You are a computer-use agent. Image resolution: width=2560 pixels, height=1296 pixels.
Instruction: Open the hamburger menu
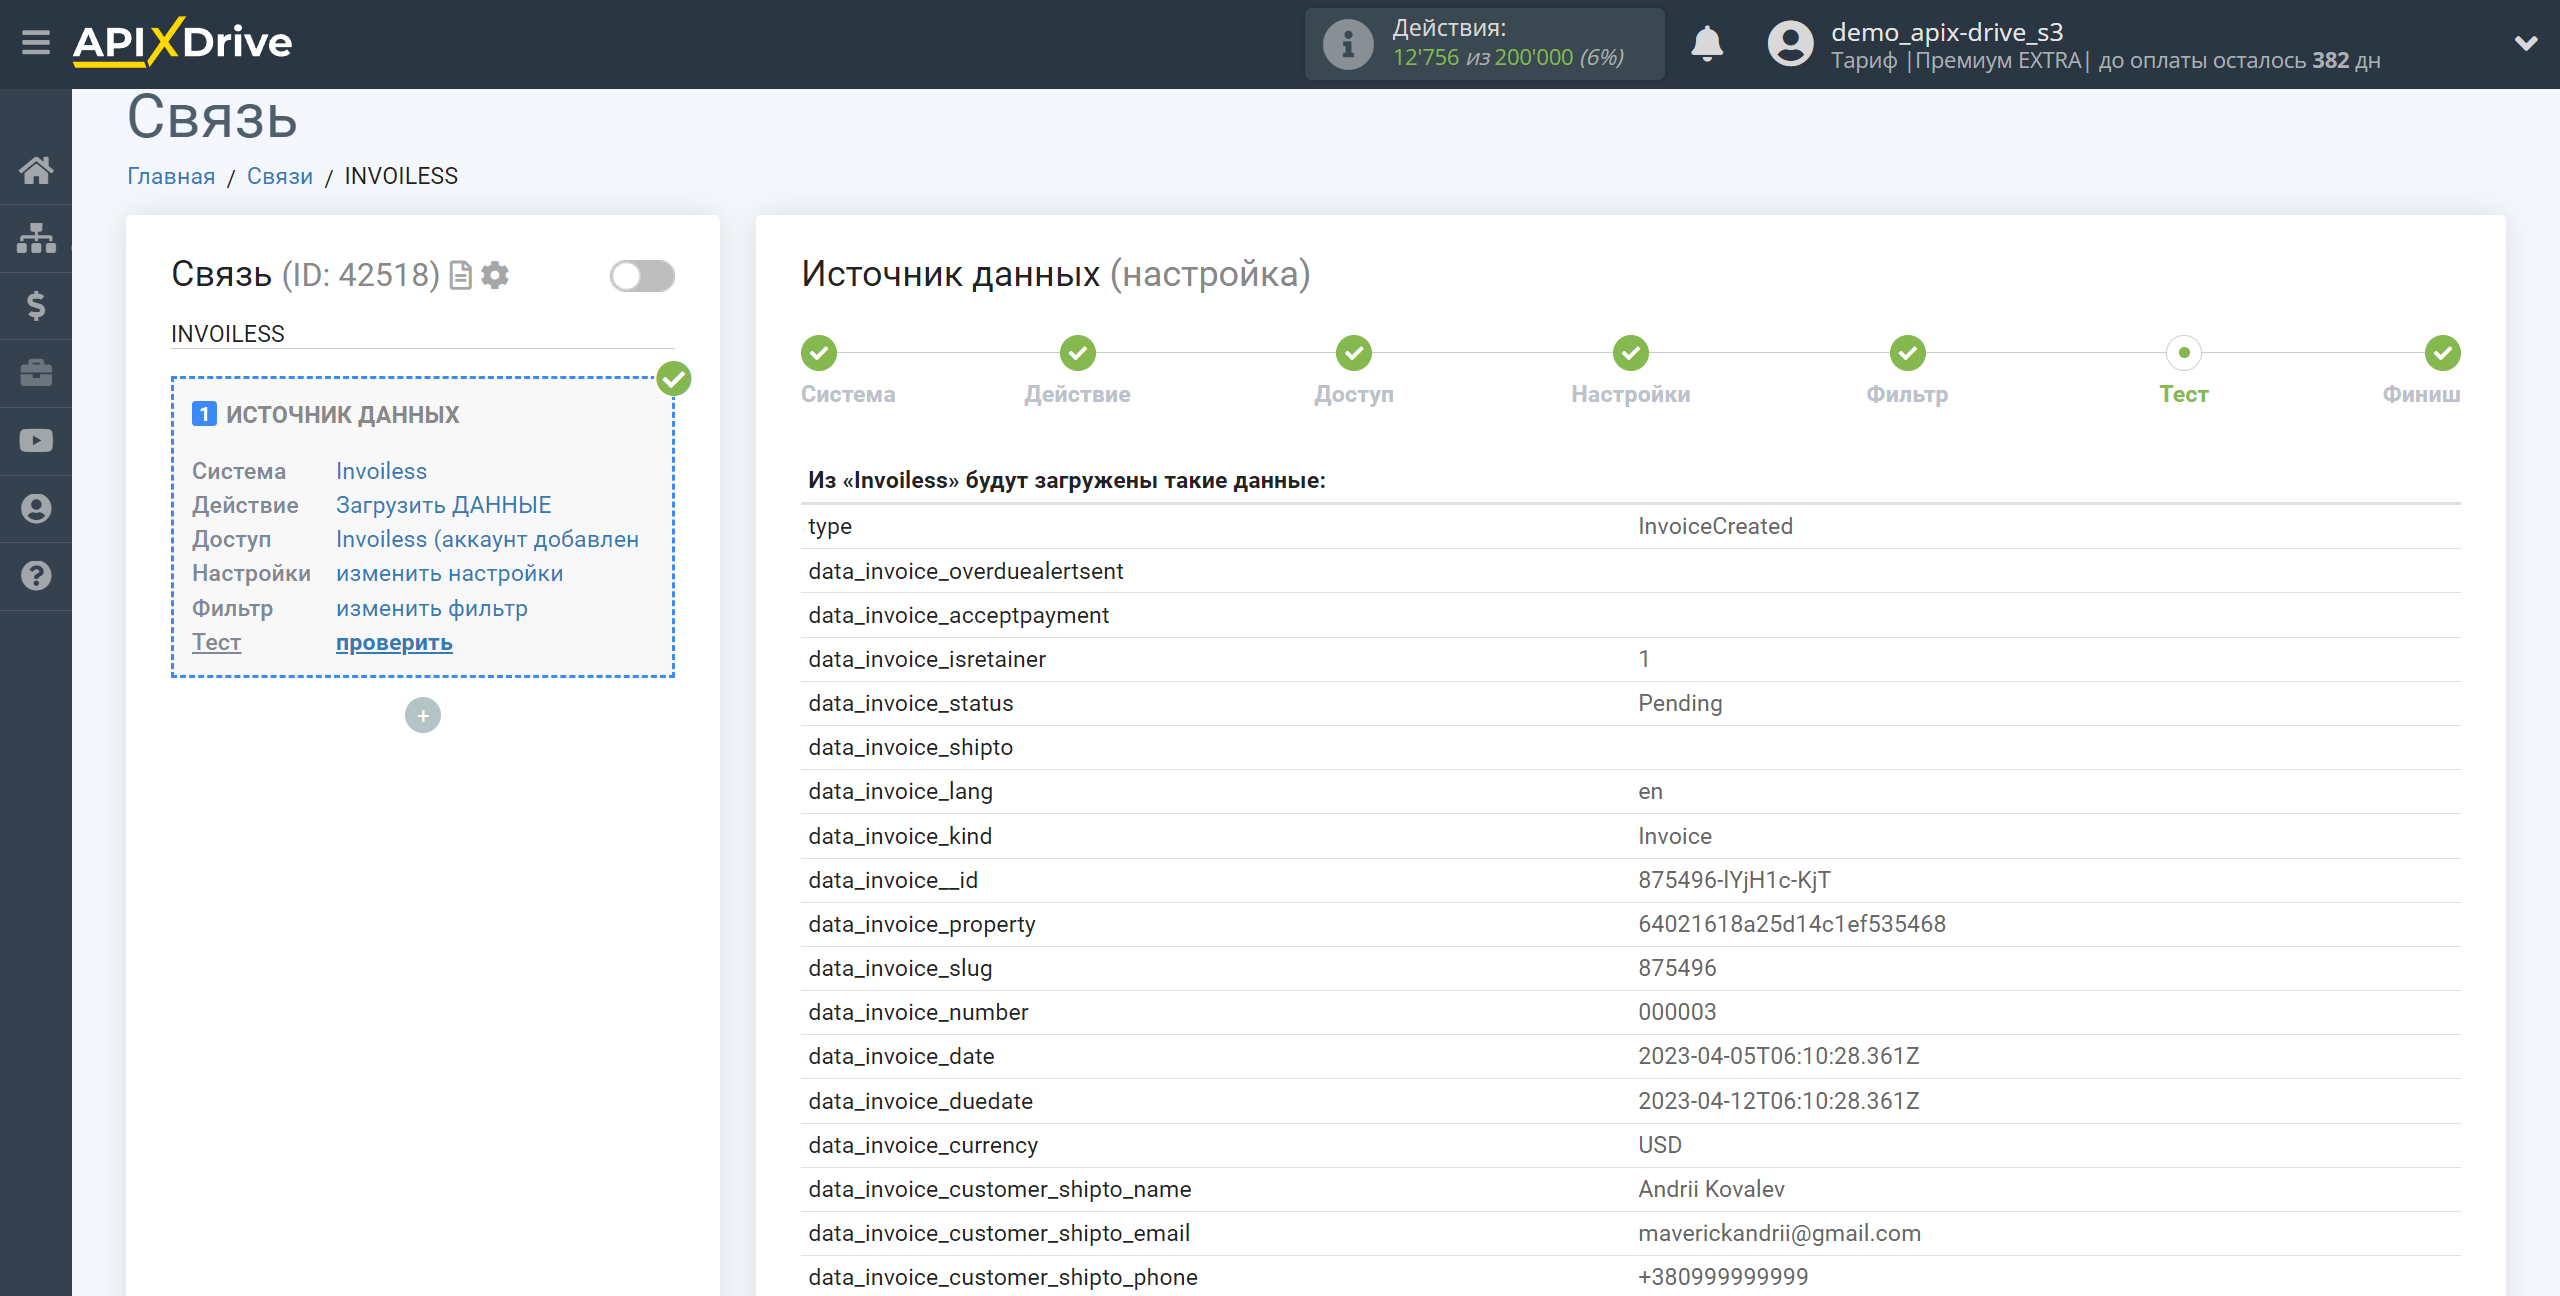click(x=36, y=43)
